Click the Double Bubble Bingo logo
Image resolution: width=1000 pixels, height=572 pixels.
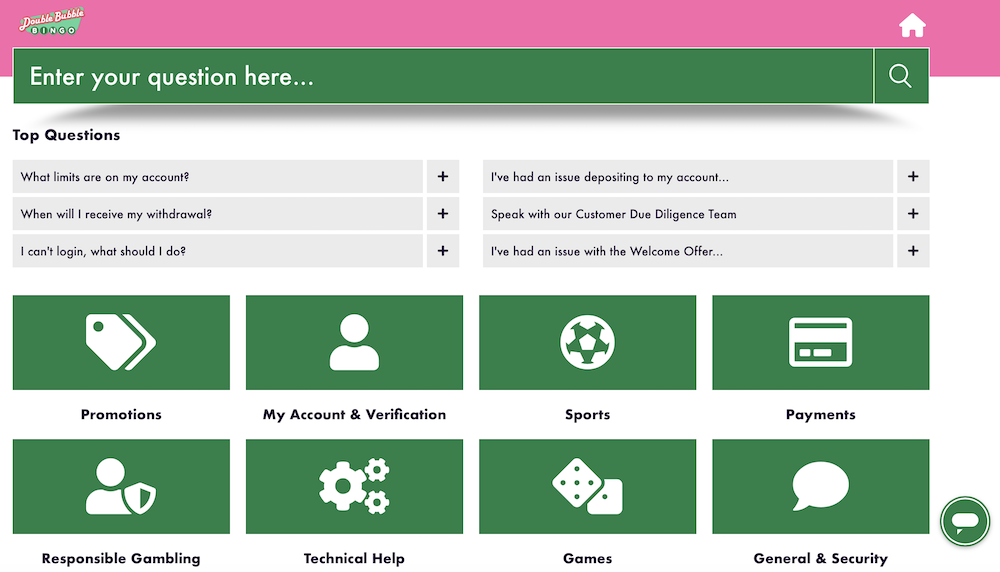click(x=52, y=22)
